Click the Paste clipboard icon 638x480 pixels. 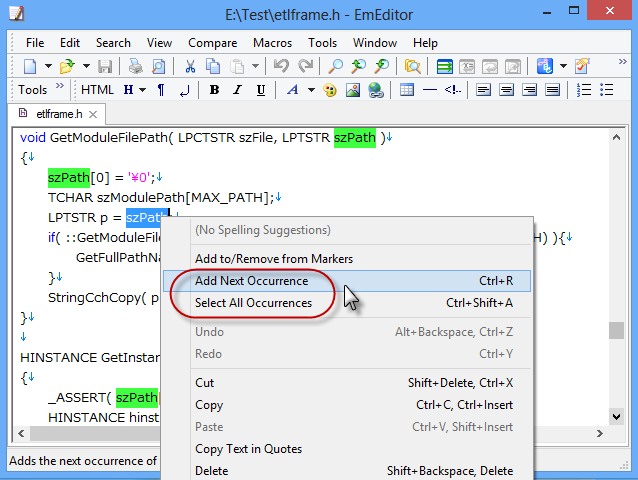click(237, 66)
